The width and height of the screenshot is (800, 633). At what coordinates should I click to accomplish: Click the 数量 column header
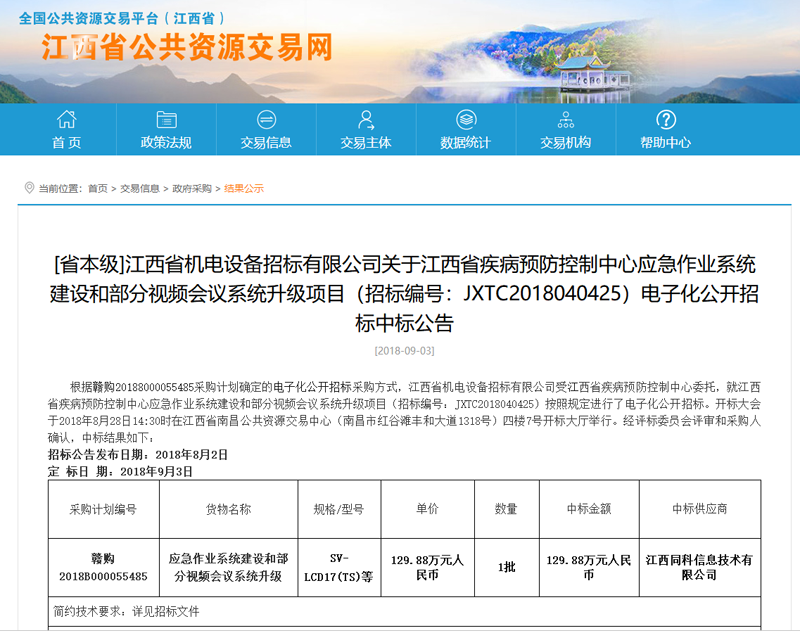pyautogui.click(x=507, y=509)
